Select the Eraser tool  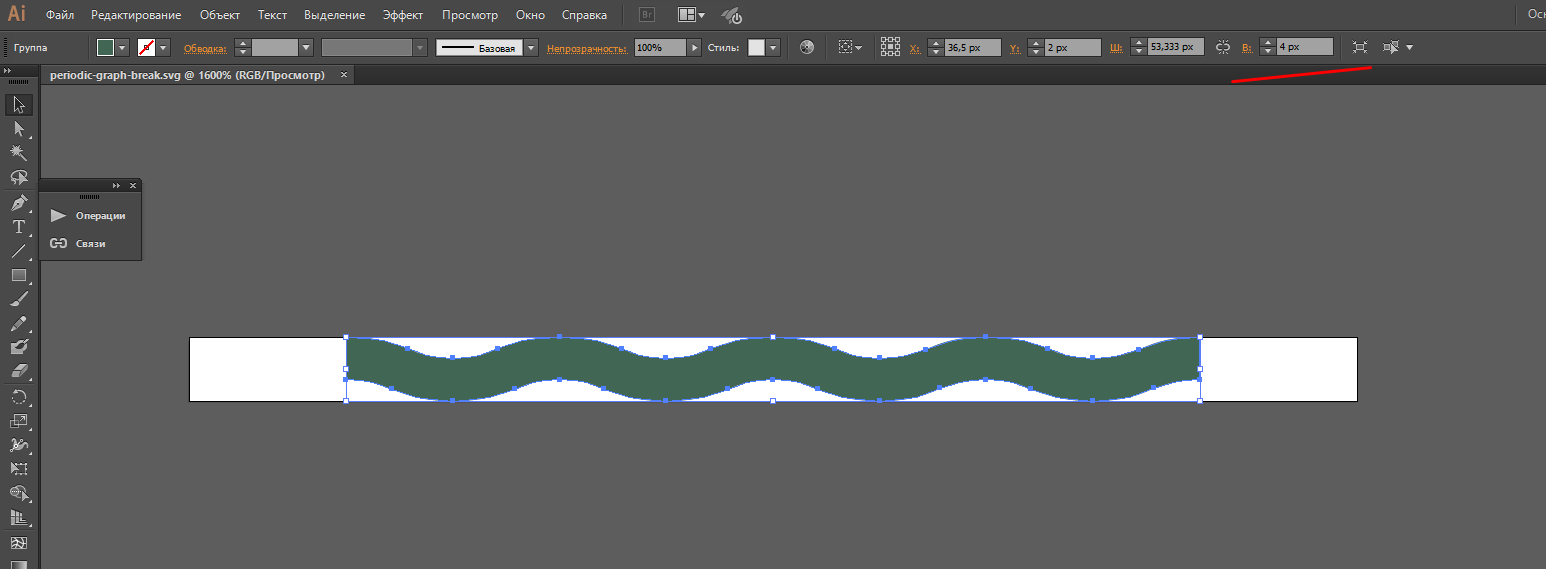pos(18,371)
